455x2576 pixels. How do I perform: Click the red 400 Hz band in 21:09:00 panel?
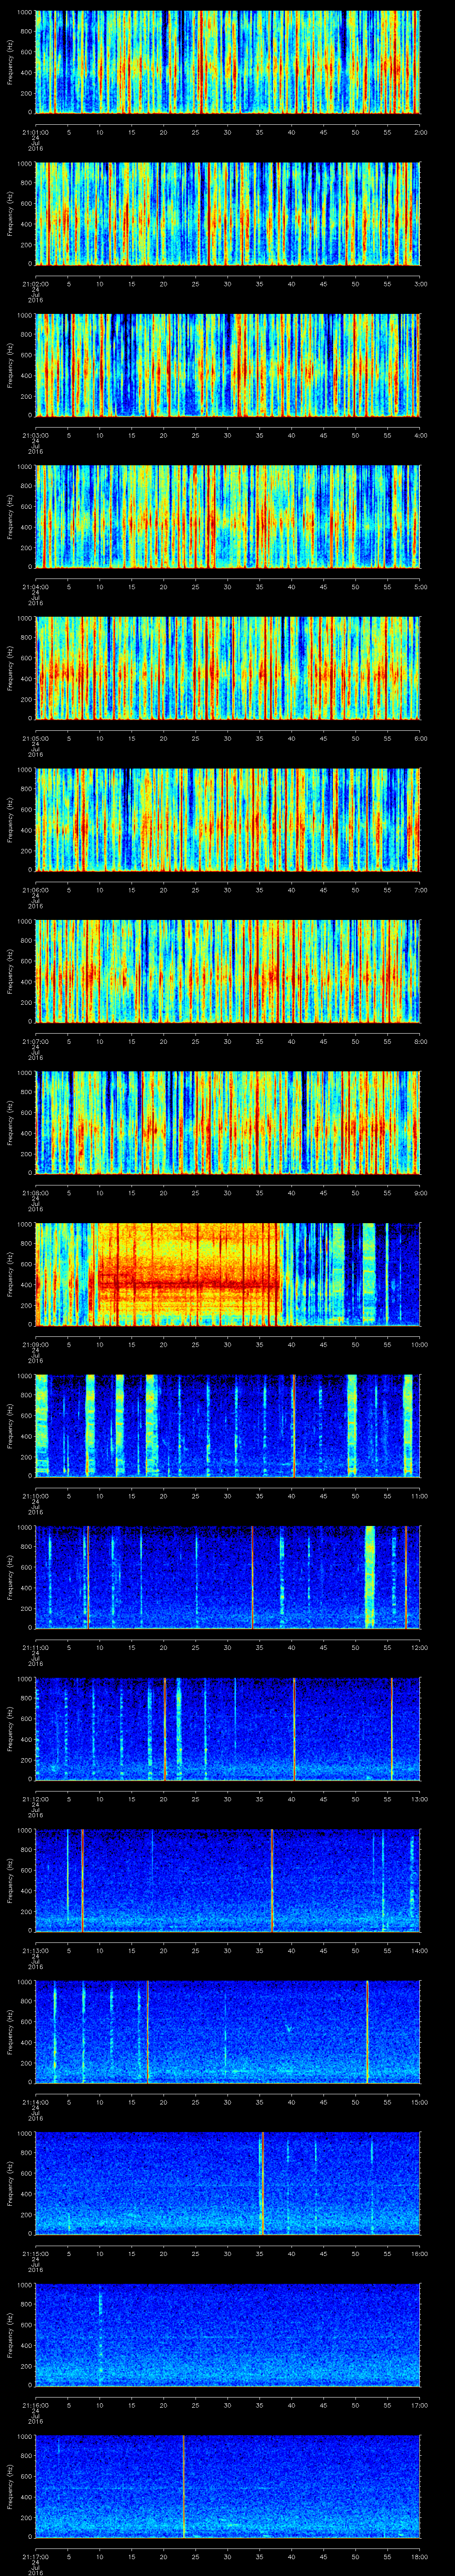pos(188,1284)
